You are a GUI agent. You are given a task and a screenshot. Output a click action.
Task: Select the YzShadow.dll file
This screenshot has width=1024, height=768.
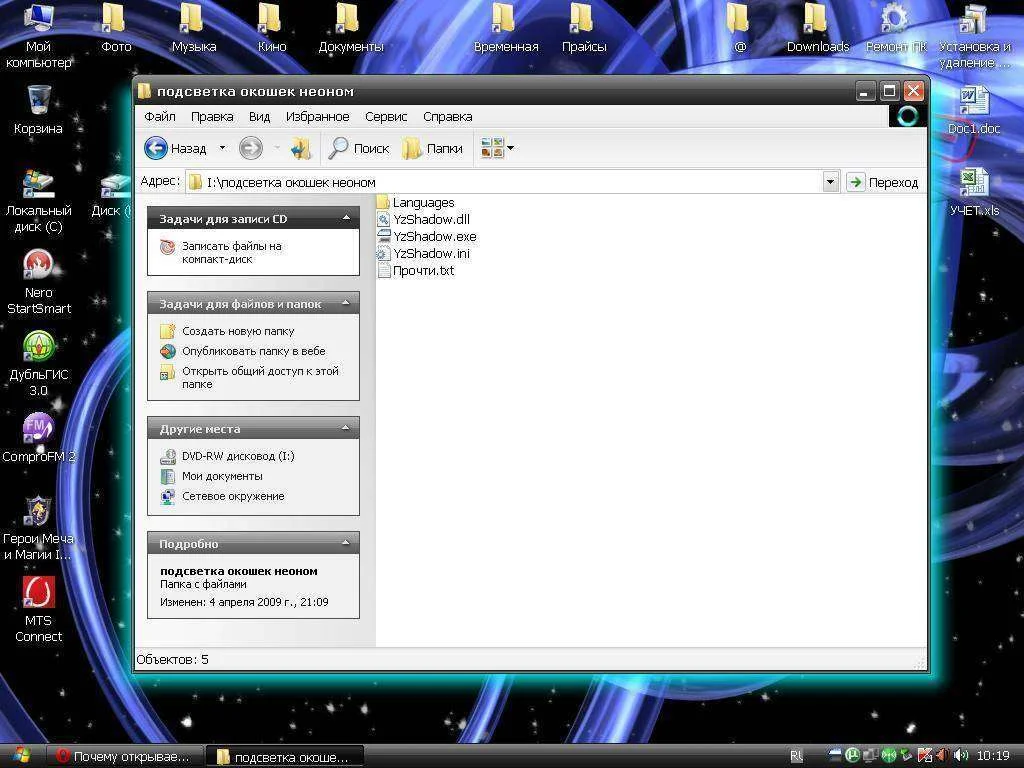[430, 220]
